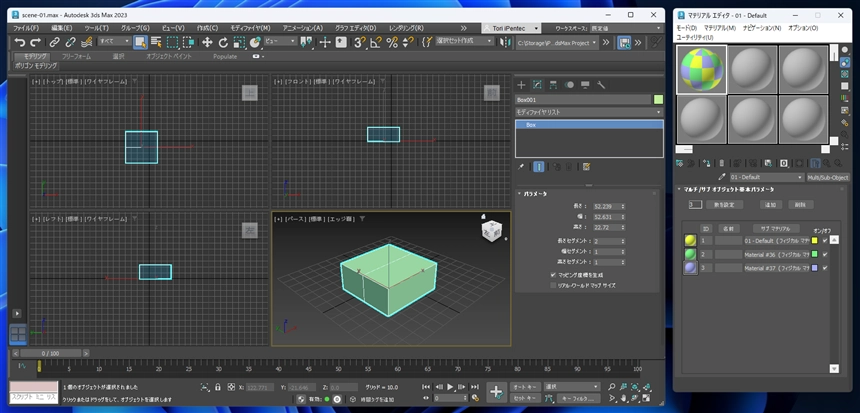Toggle the 3D Snaps icon
The height and width of the screenshot is (413, 860).
click(x=360, y=42)
